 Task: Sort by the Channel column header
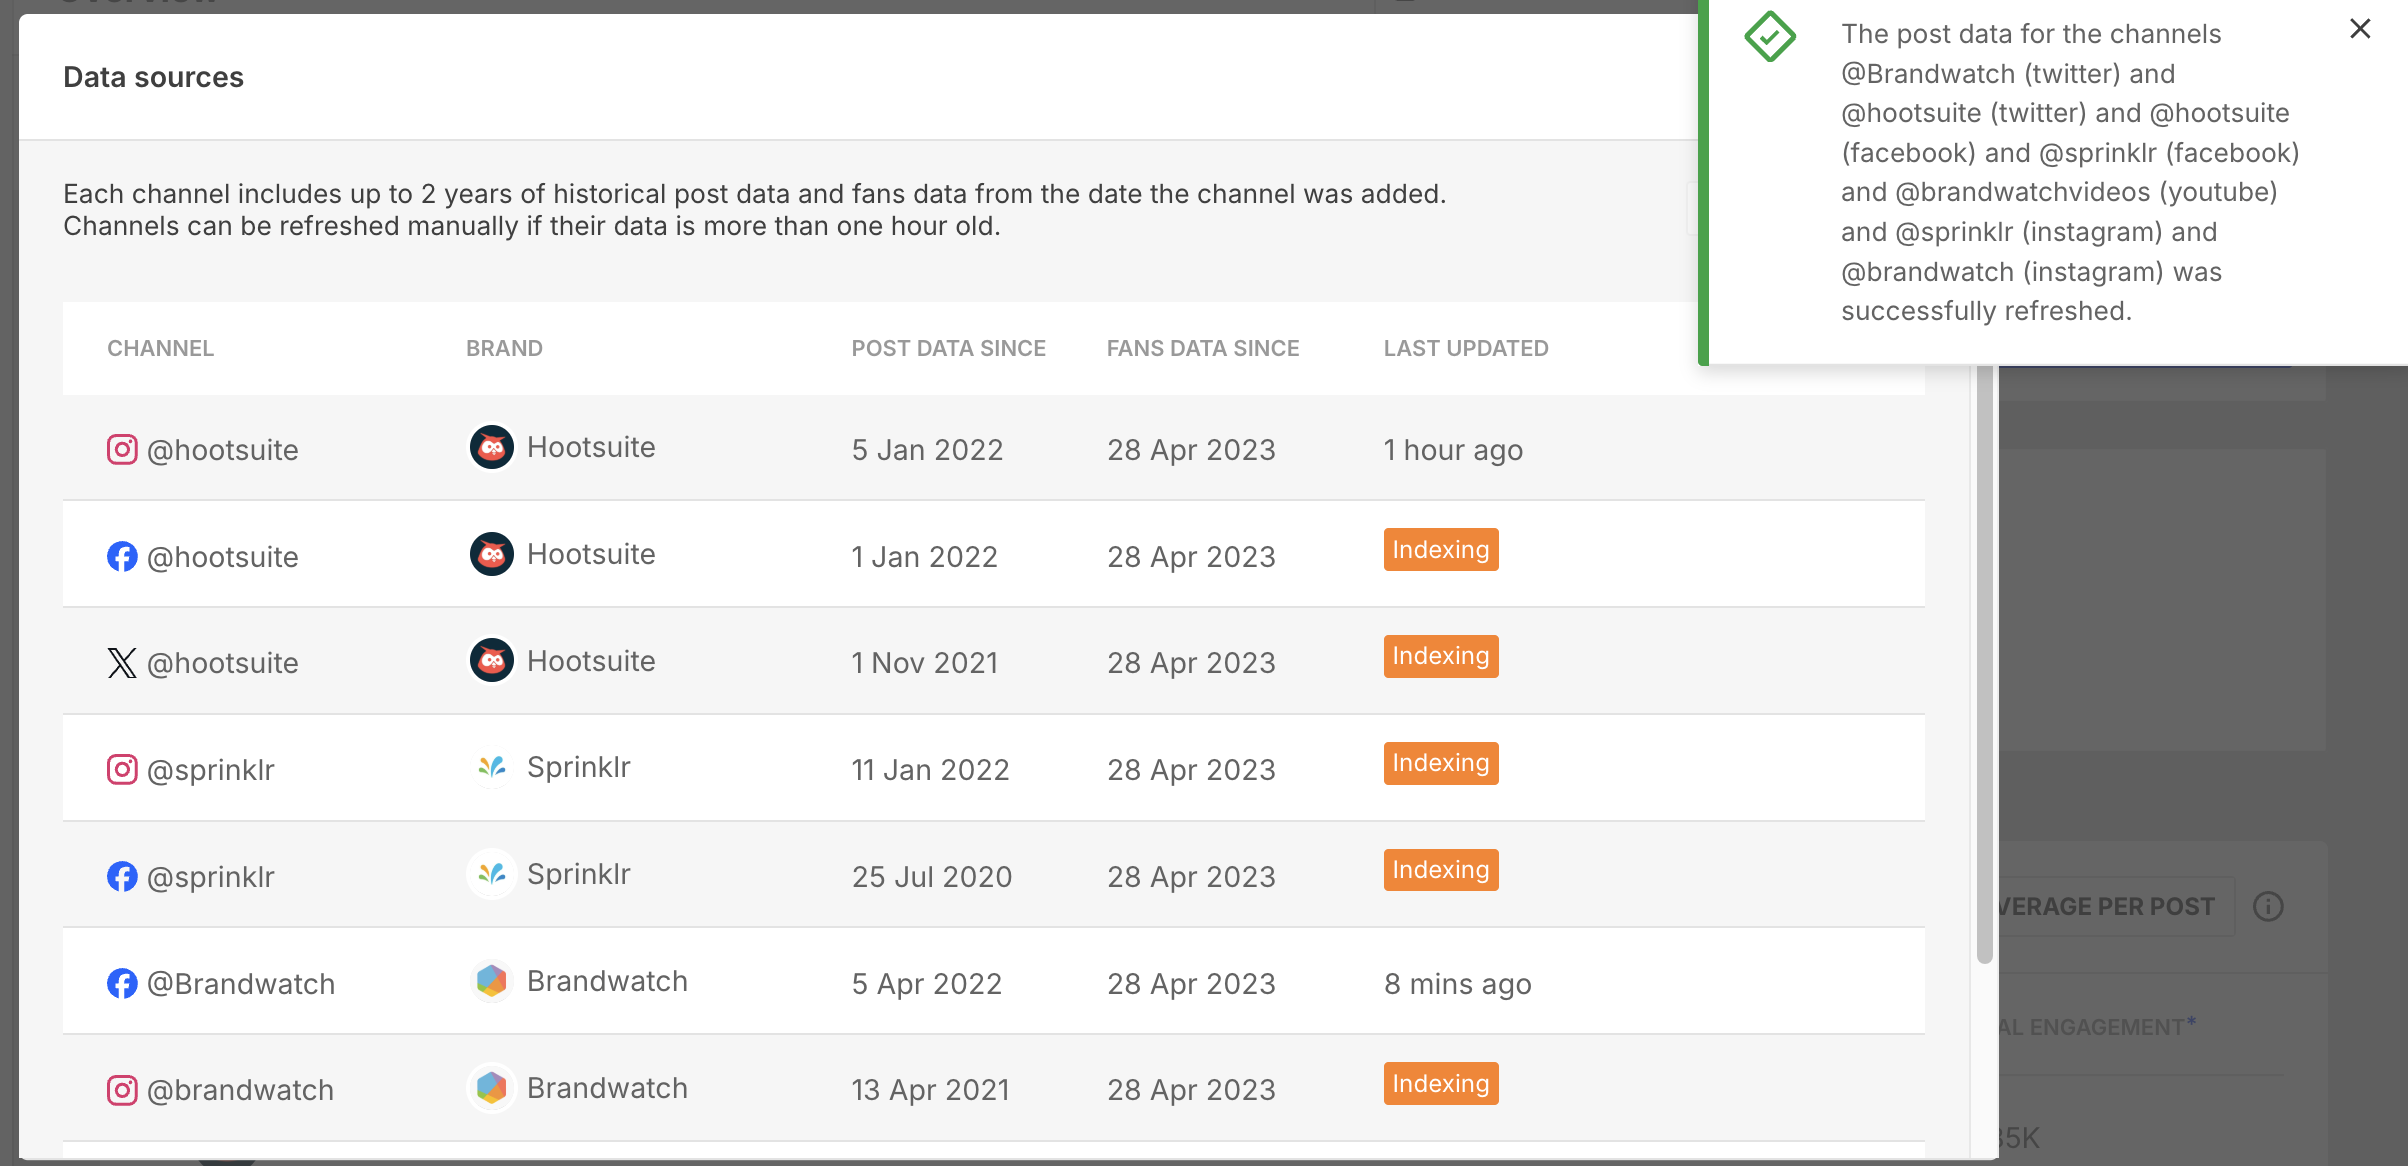160,348
